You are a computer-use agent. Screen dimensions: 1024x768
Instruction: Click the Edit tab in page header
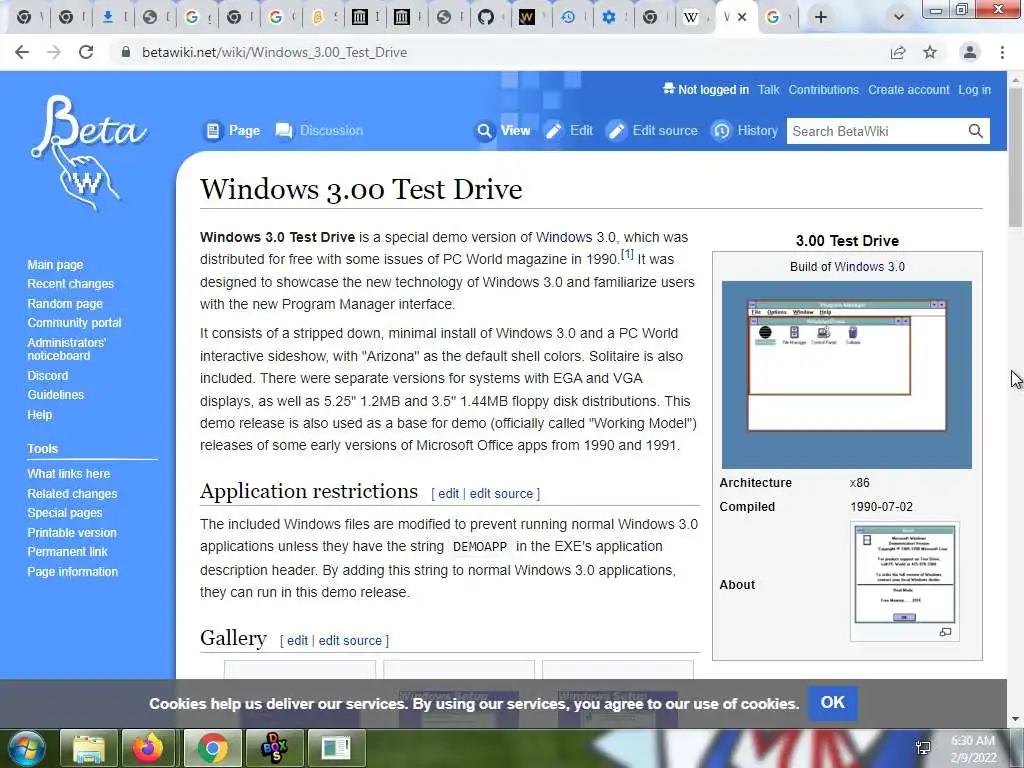tap(569, 131)
